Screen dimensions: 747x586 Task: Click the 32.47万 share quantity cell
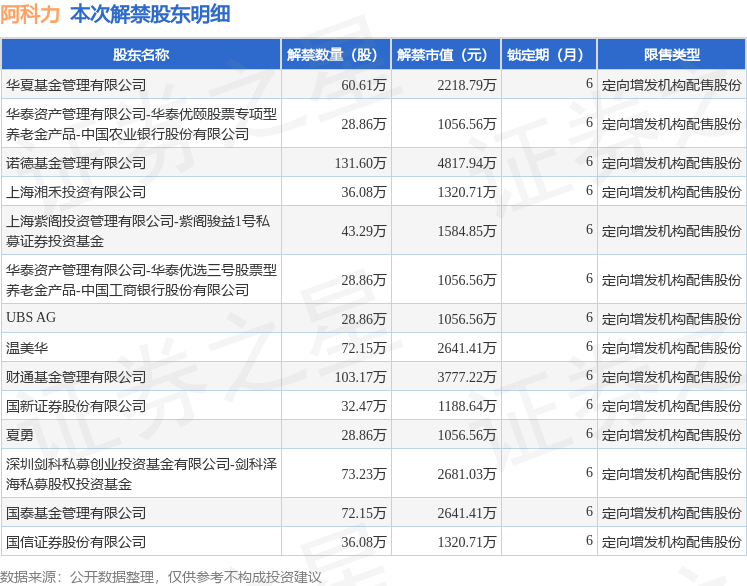click(x=363, y=406)
